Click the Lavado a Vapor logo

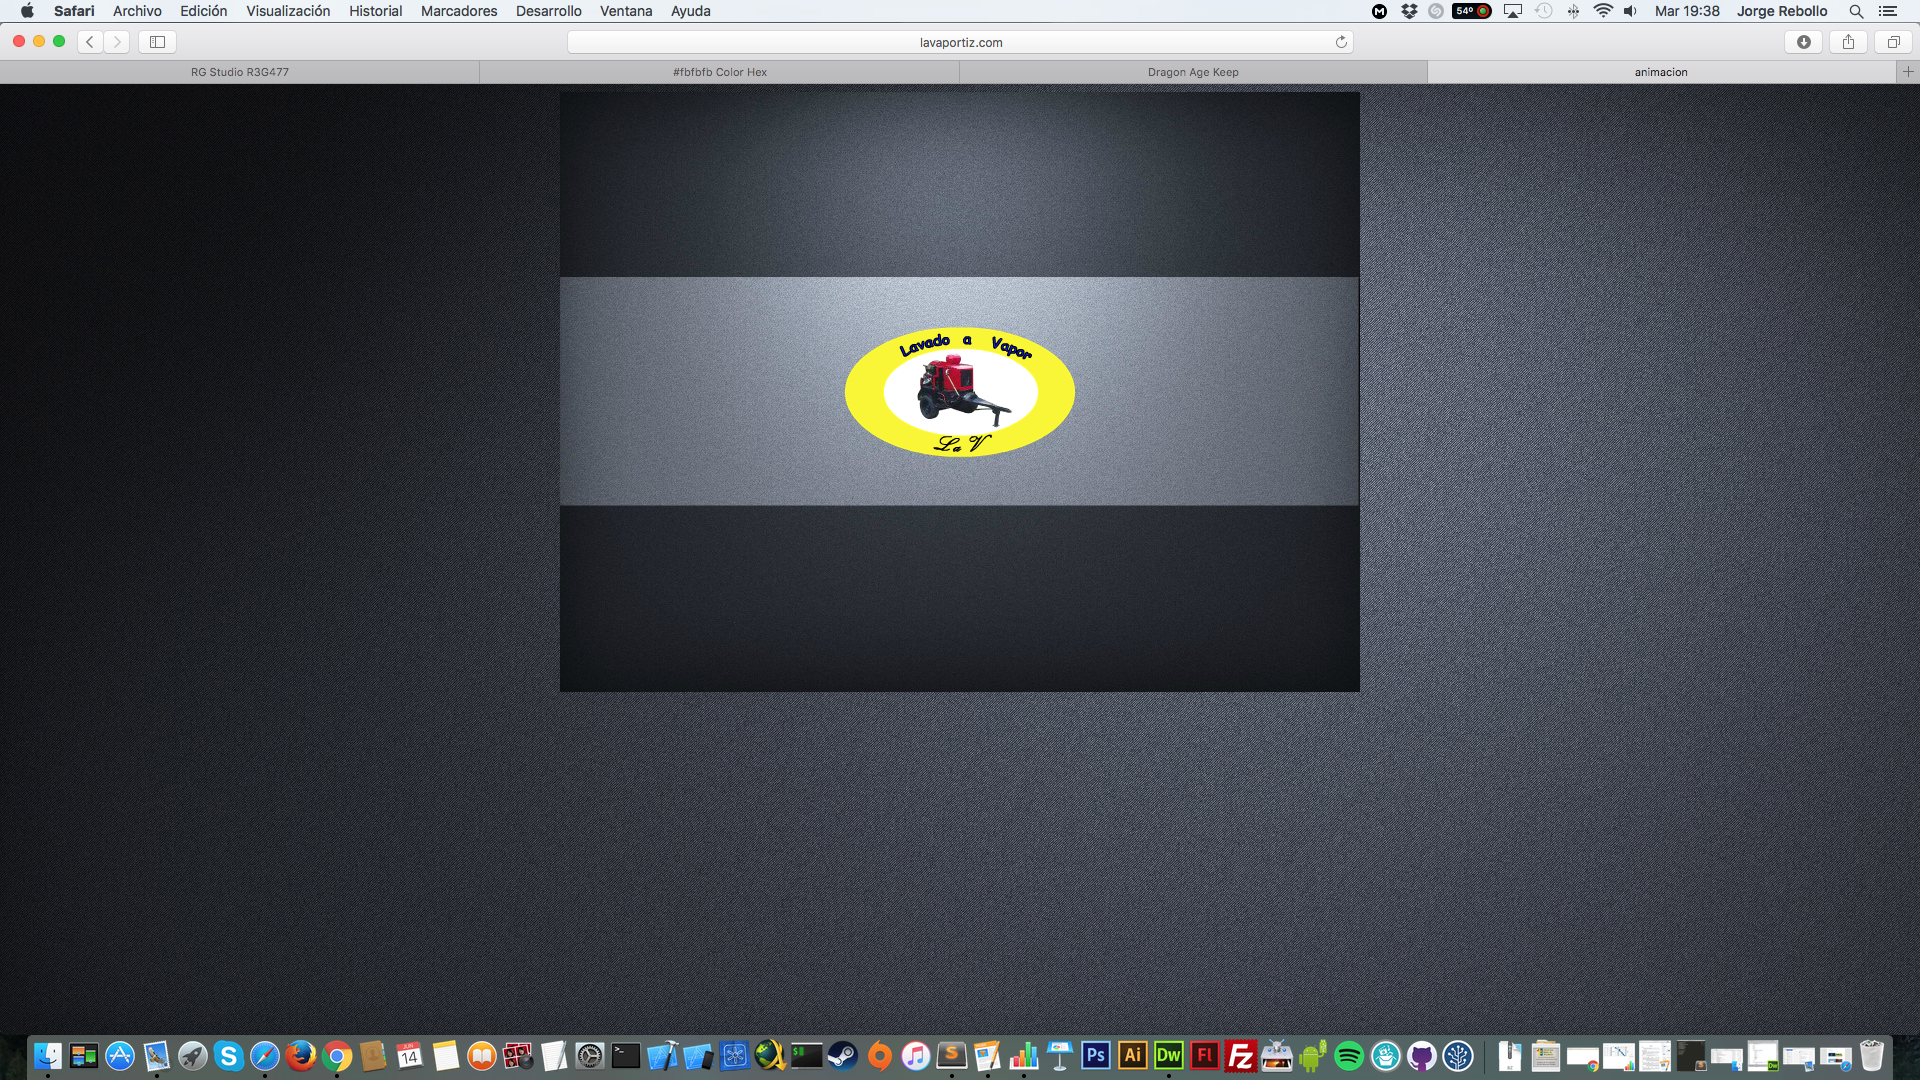960,392
